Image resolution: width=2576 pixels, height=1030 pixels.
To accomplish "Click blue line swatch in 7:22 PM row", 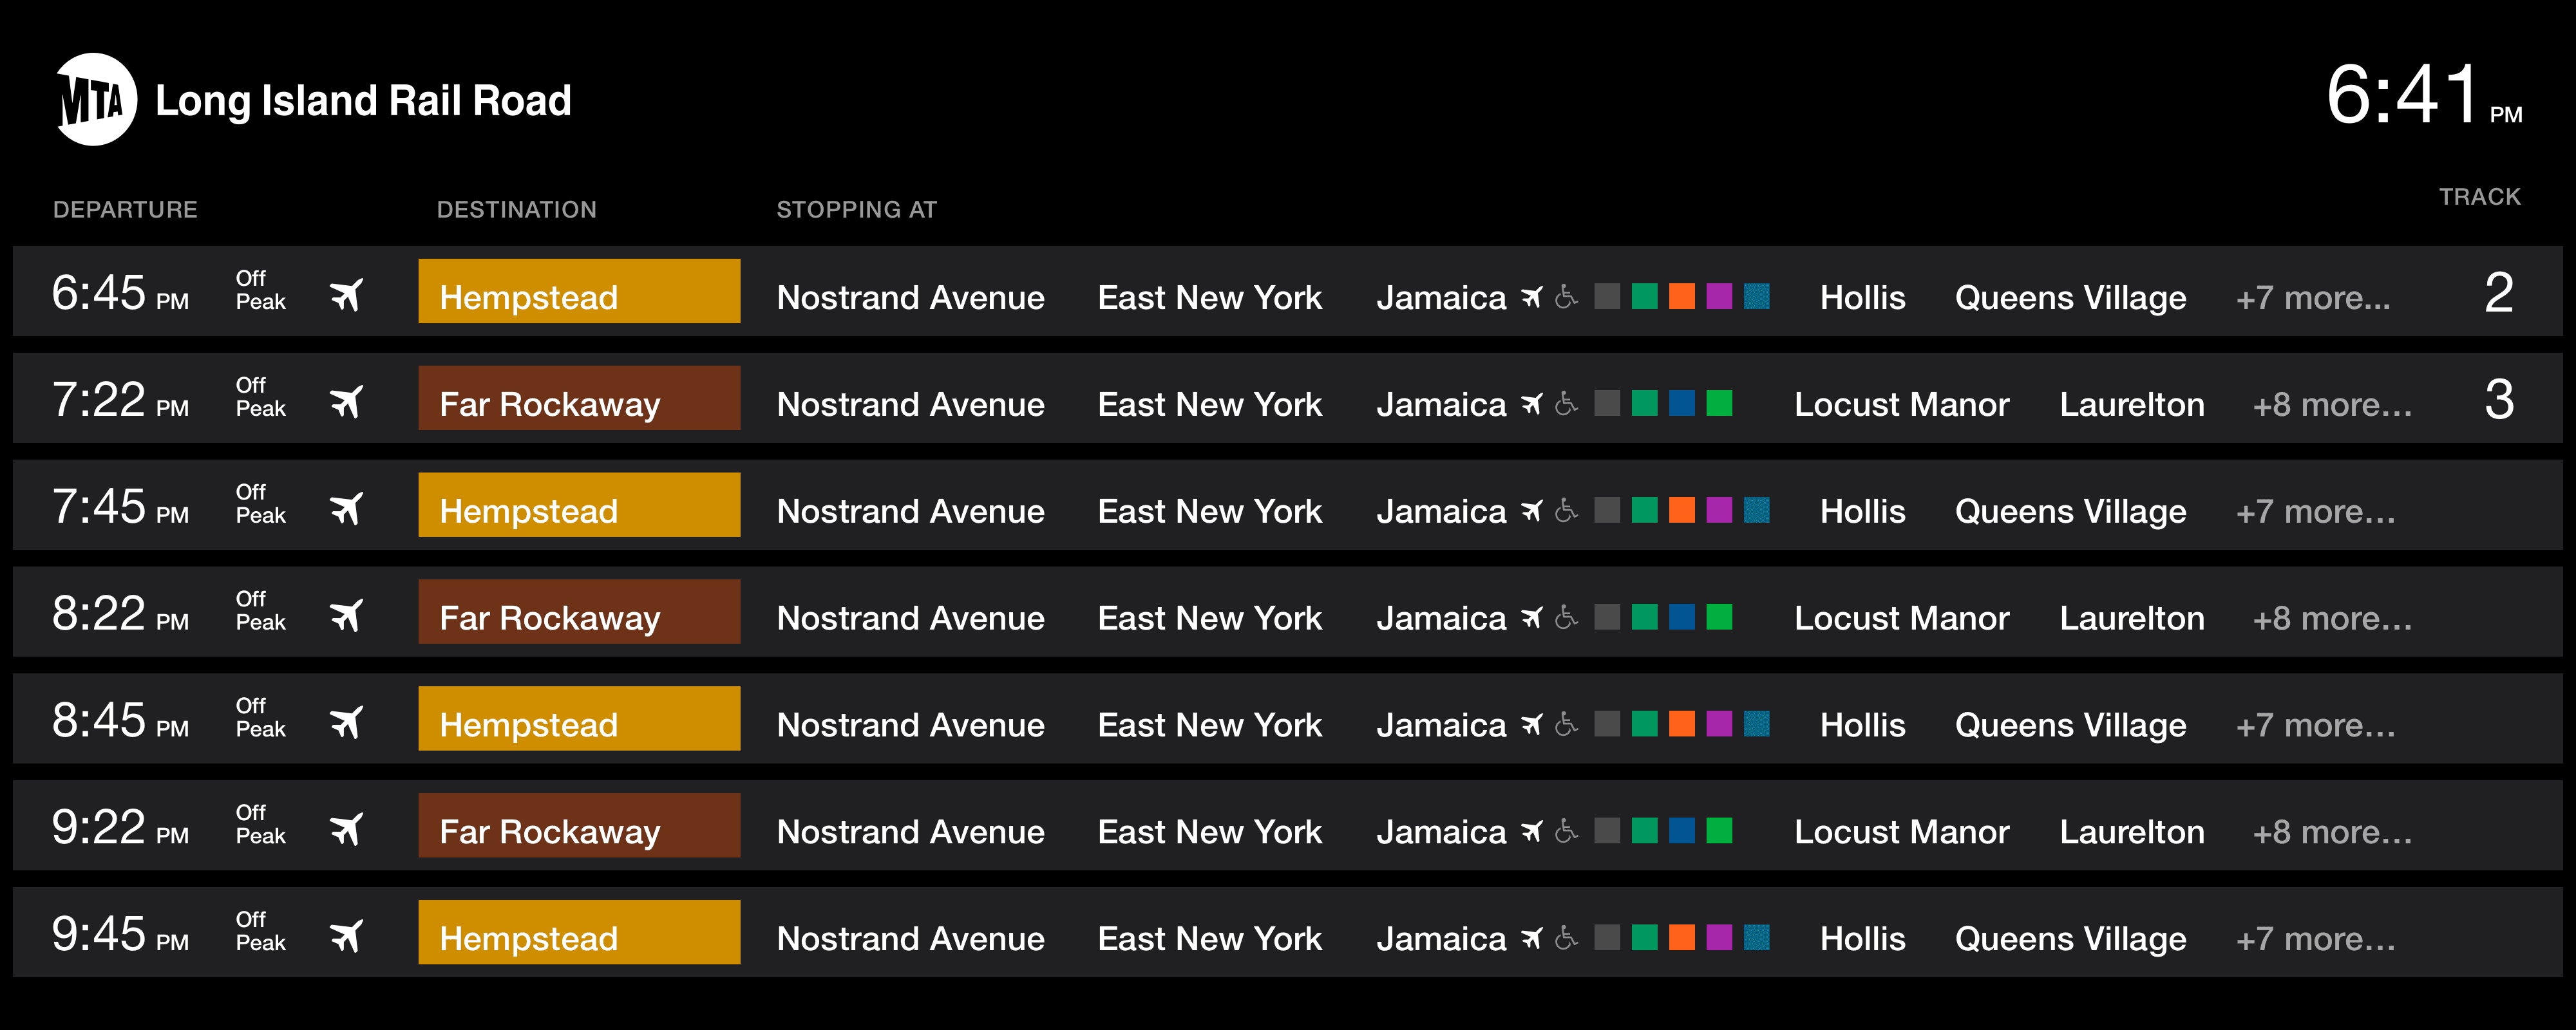I will tap(1682, 403).
